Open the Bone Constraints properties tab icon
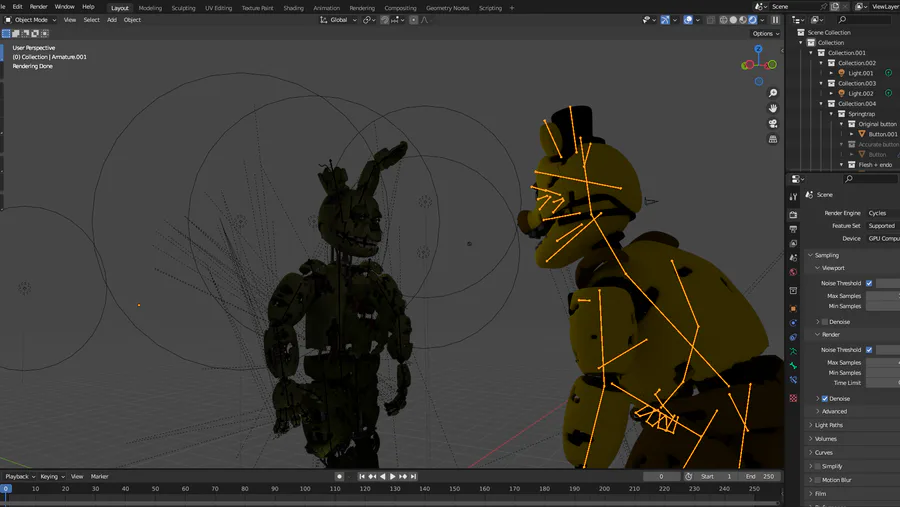Image resolution: width=900 pixels, height=507 pixels. tap(793, 380)
